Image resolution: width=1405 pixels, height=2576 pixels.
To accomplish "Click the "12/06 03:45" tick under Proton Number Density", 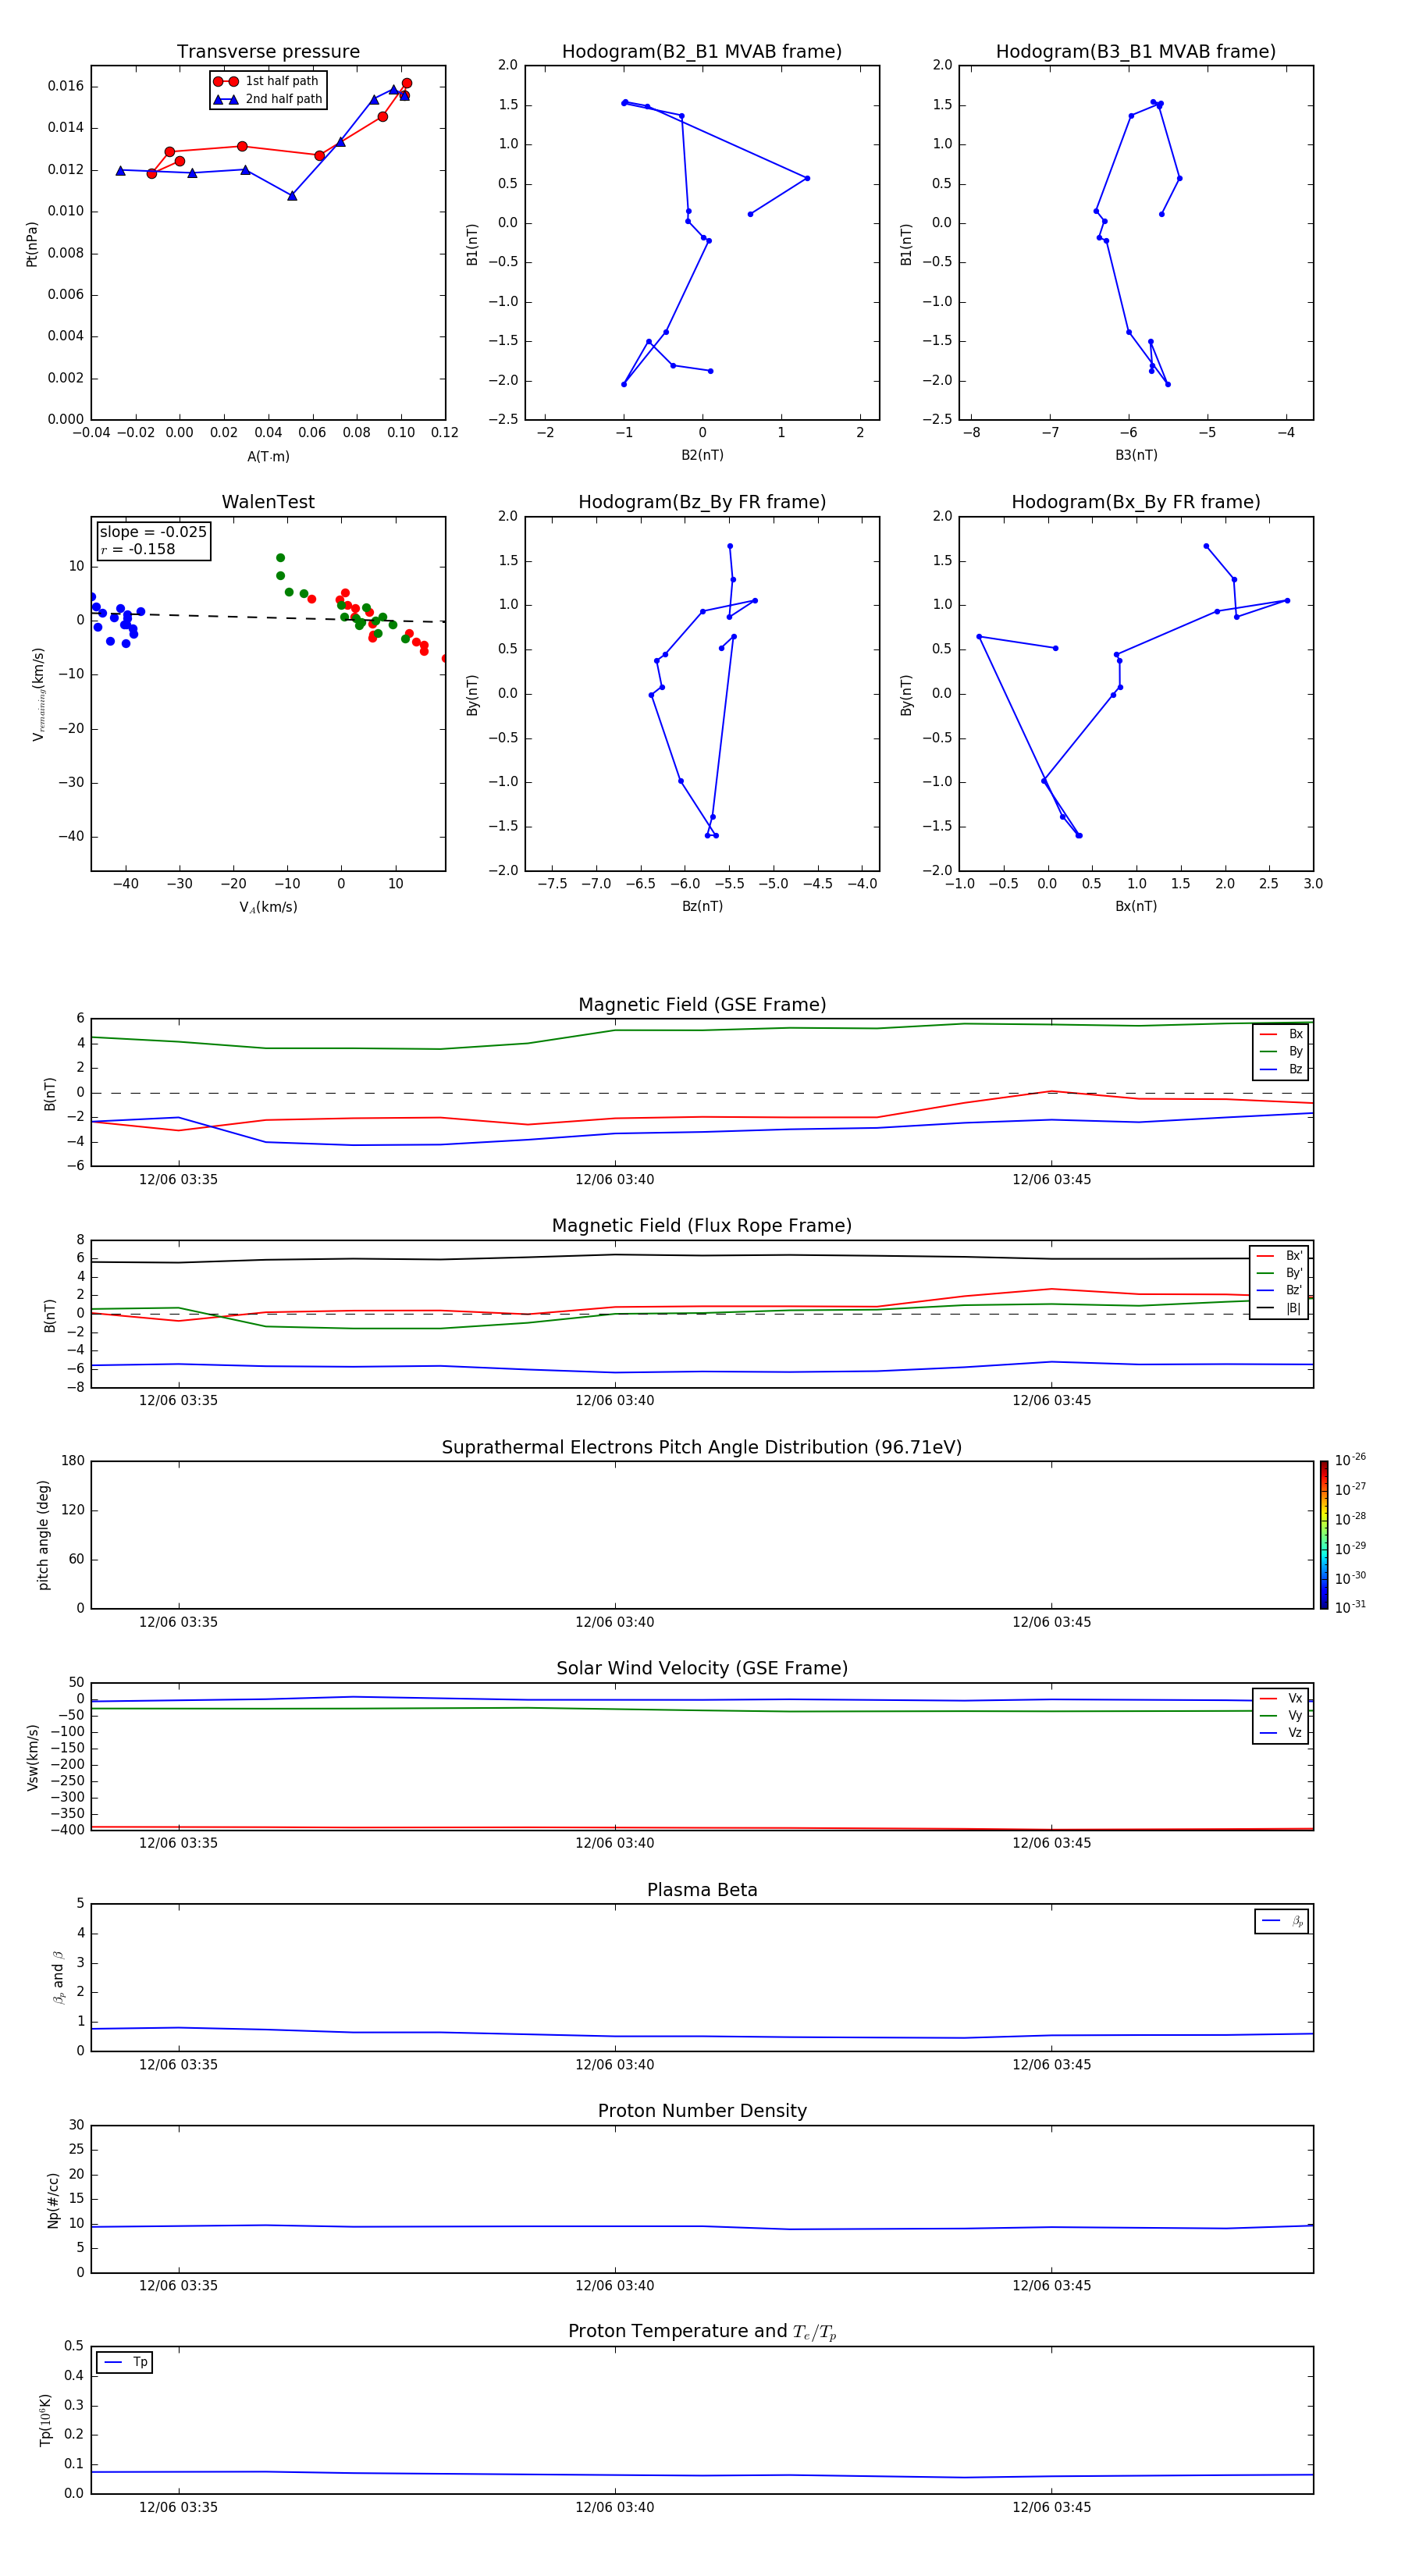I will click(1051, 2286).
